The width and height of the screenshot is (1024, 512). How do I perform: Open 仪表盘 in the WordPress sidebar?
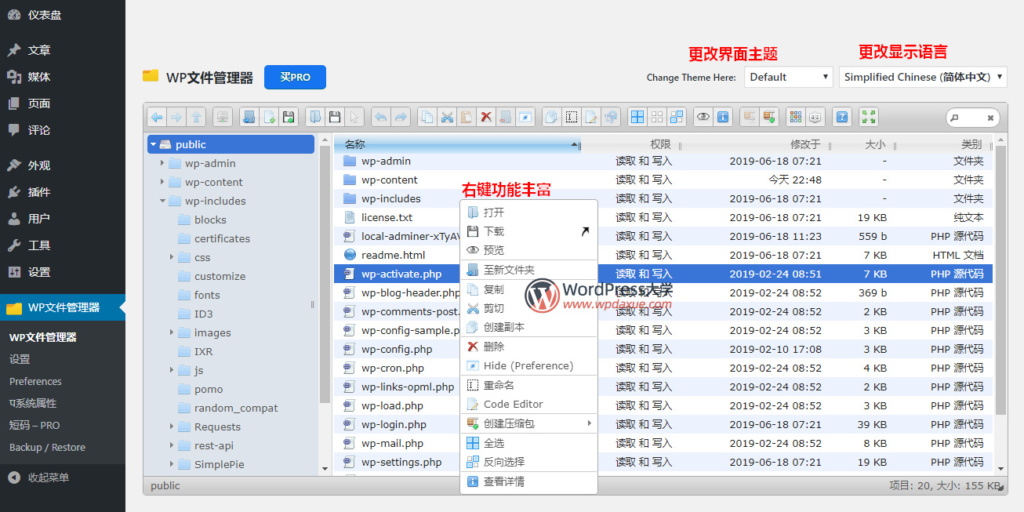pos(63,15)
